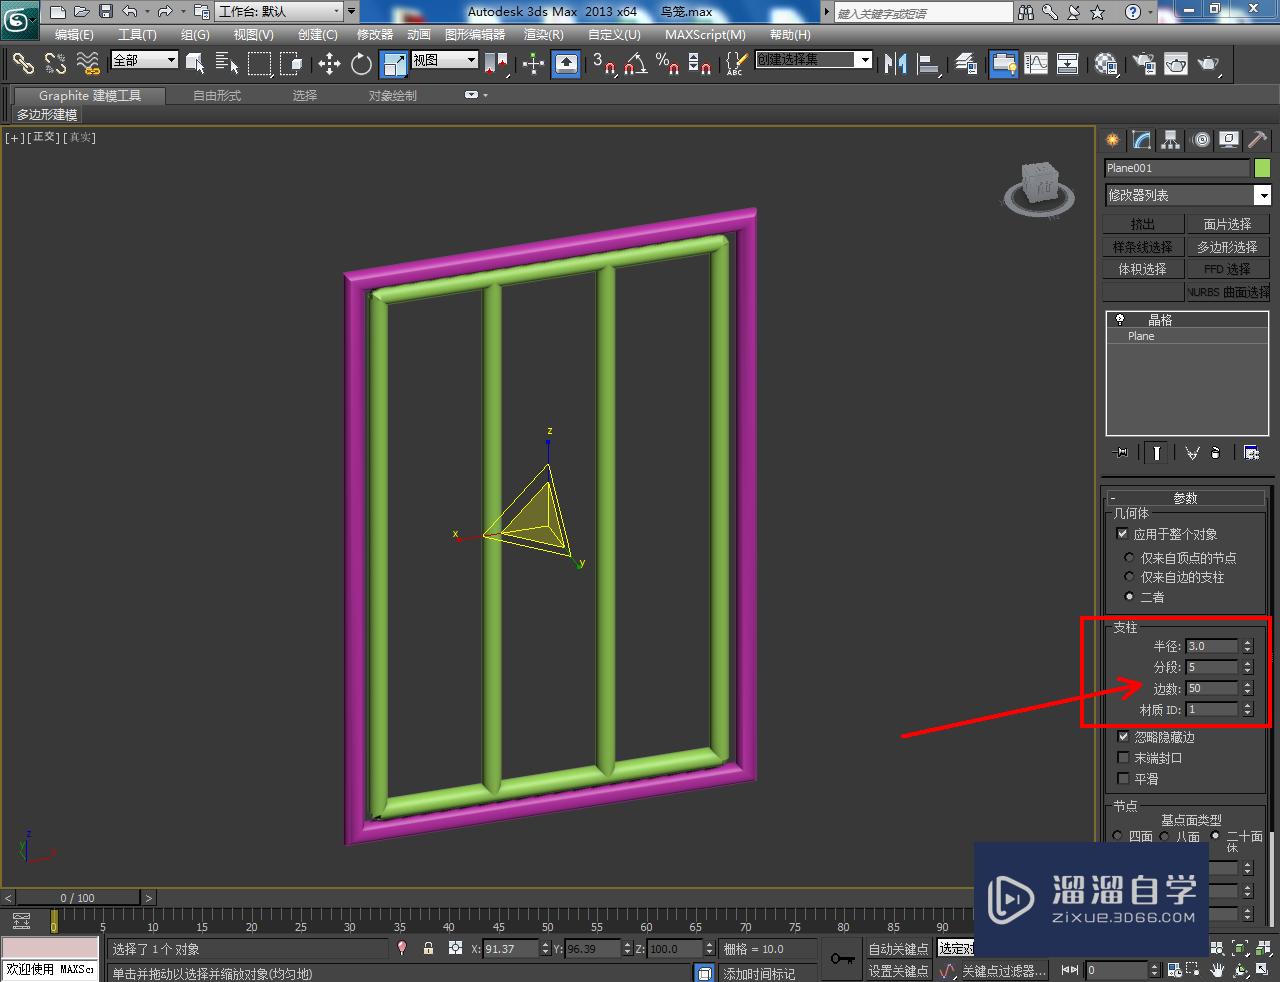The image size is (1280, 982).
Task: Activate the Select and Move tool
Action: 329,63
